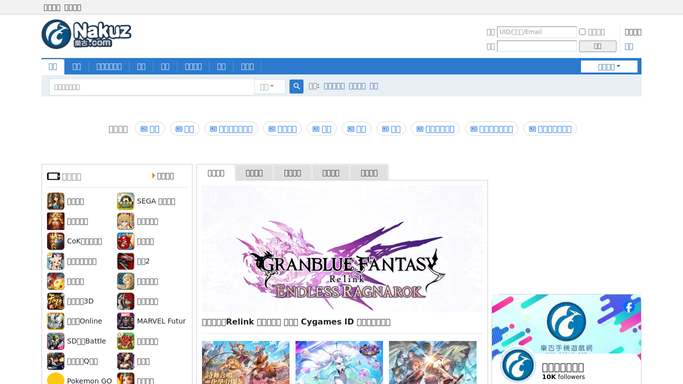
Task: Open the SEGA text link
Action: pyautogui.click(x=156, y=201)
